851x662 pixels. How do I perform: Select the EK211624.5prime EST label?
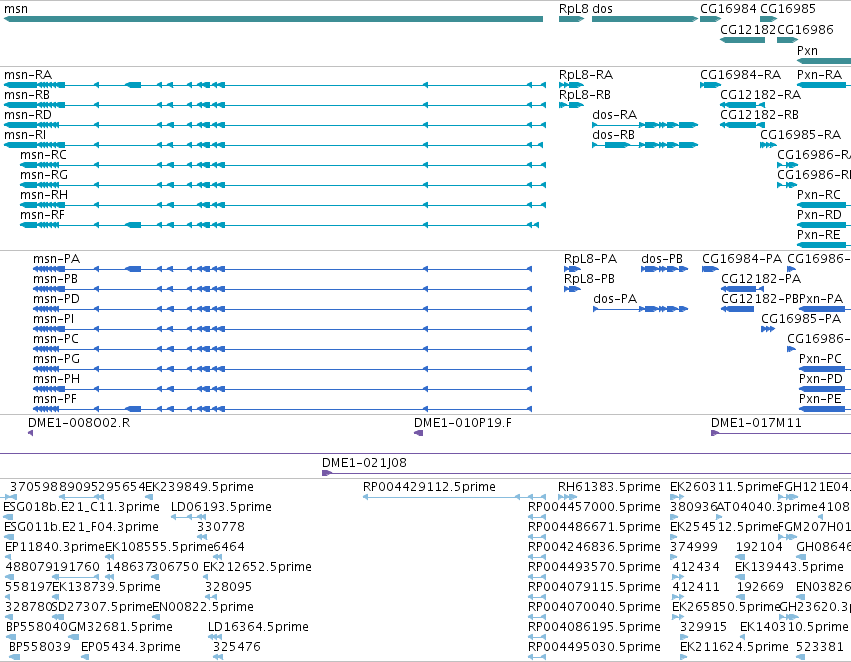[x=734, y=647]
